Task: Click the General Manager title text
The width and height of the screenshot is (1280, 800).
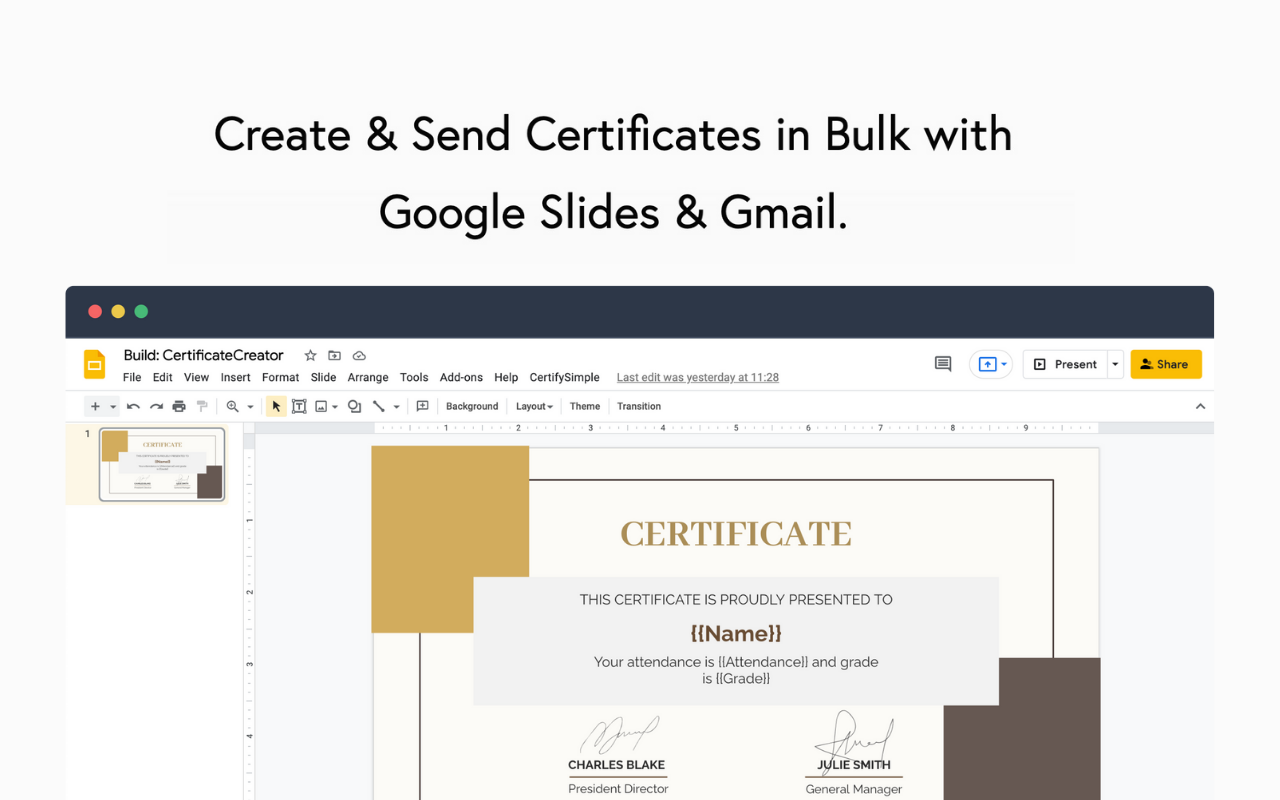Action: point(854,789)
